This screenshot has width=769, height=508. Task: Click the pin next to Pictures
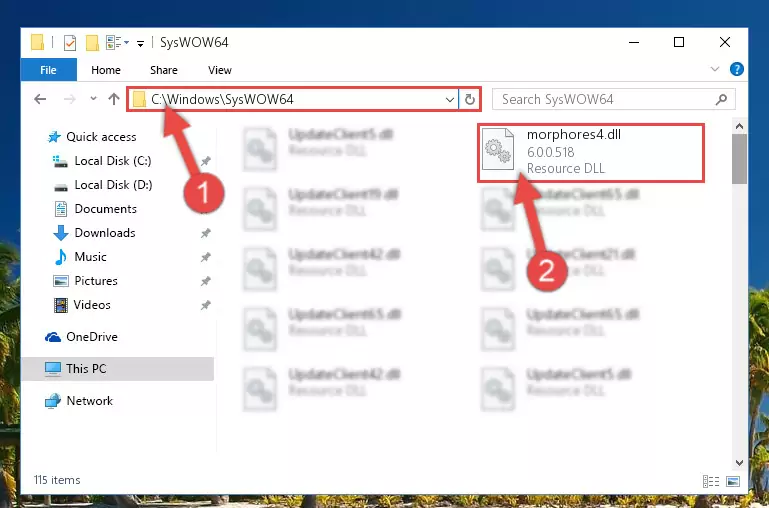coord(205,281)
